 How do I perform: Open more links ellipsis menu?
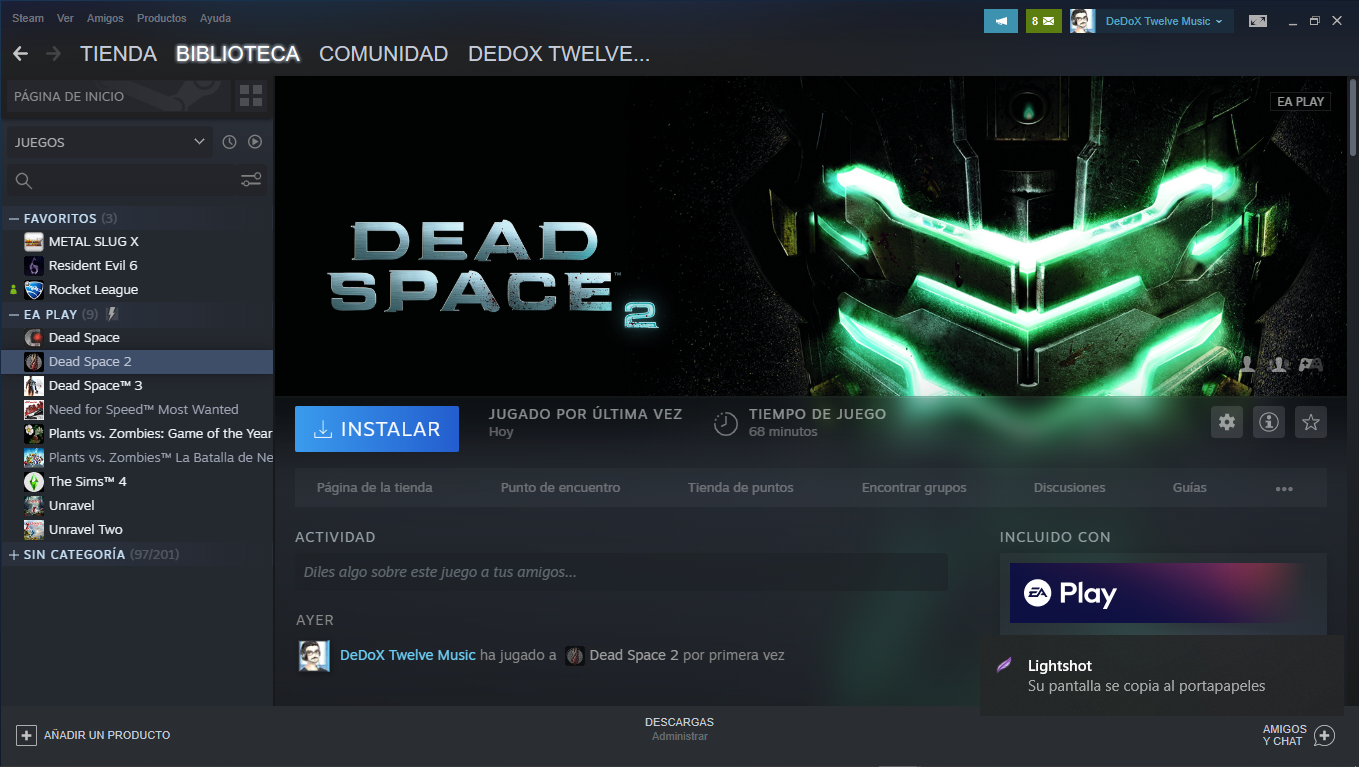coord(1284,489)
